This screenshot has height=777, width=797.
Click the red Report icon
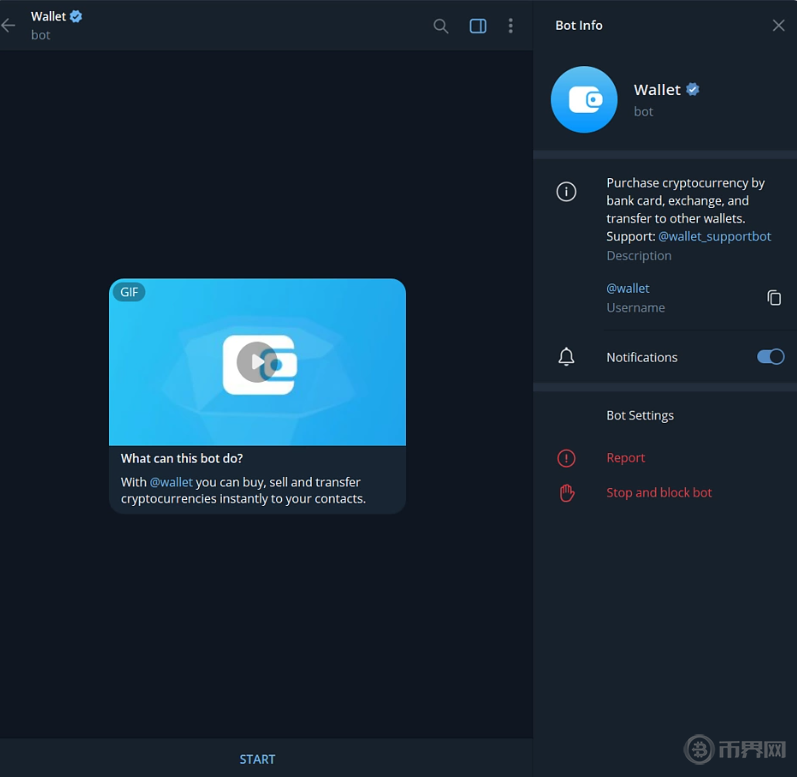566,458
